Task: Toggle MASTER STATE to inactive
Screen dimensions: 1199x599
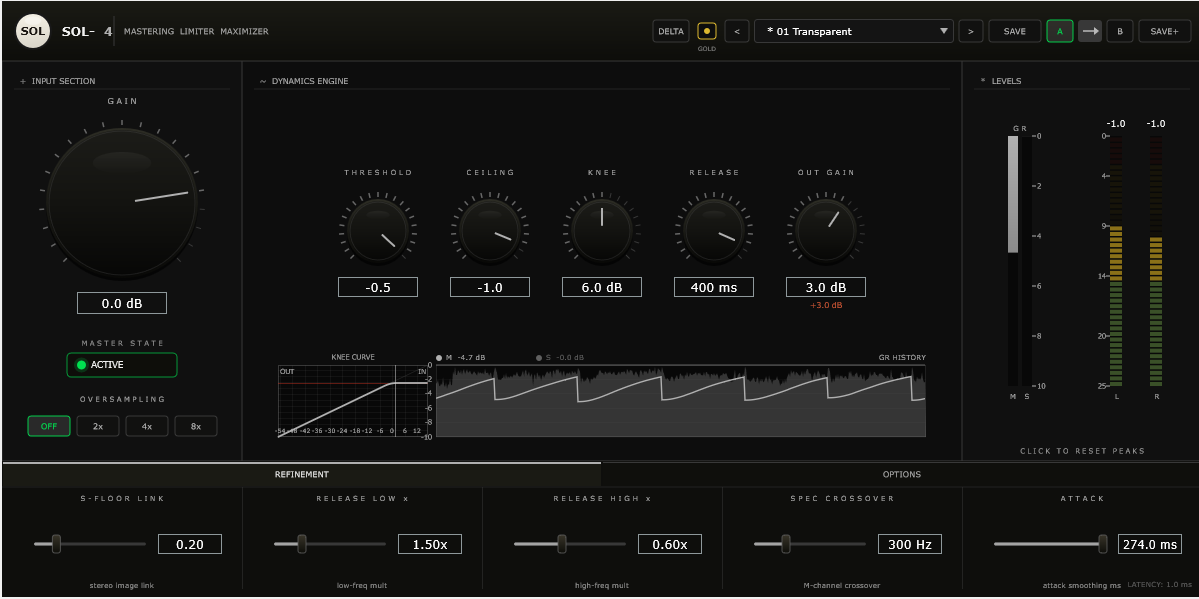Action: [121, 365]
